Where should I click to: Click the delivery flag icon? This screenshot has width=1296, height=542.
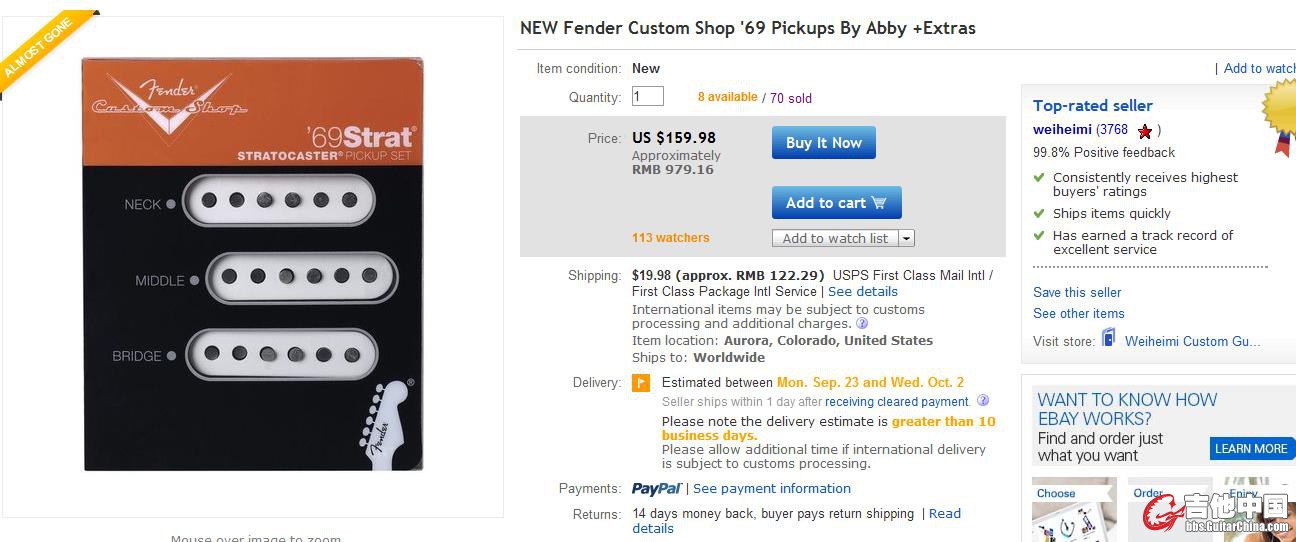click(641, 383)
